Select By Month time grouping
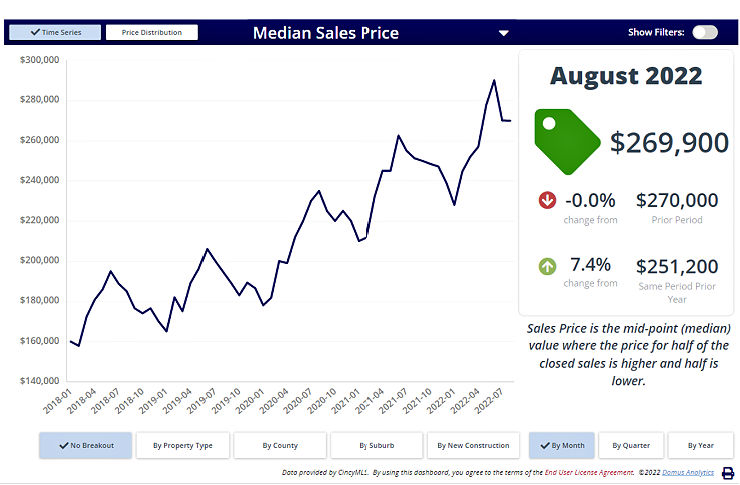 pos(562,445)
